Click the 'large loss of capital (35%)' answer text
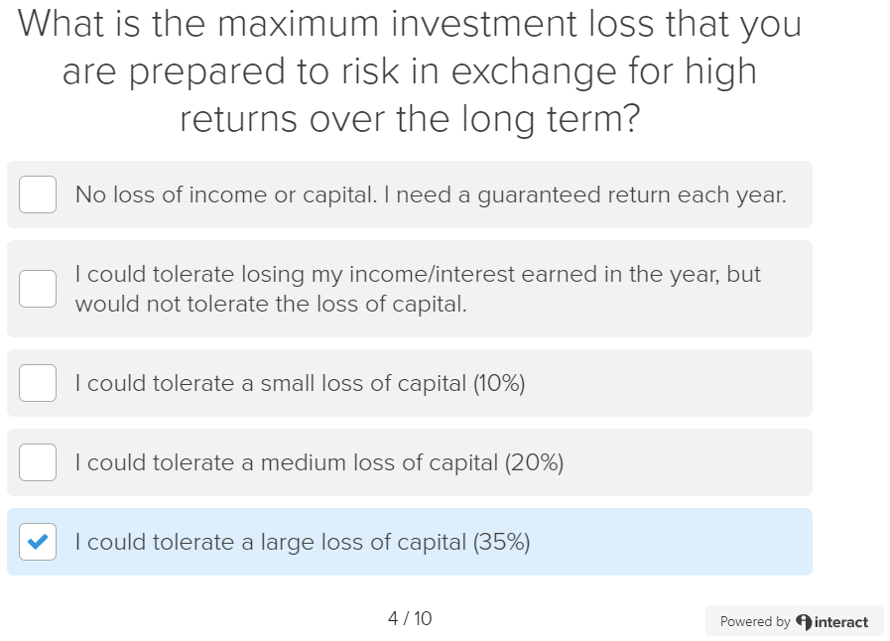The width and height of the screenshot is (890, 641). [x=303, y=542]
